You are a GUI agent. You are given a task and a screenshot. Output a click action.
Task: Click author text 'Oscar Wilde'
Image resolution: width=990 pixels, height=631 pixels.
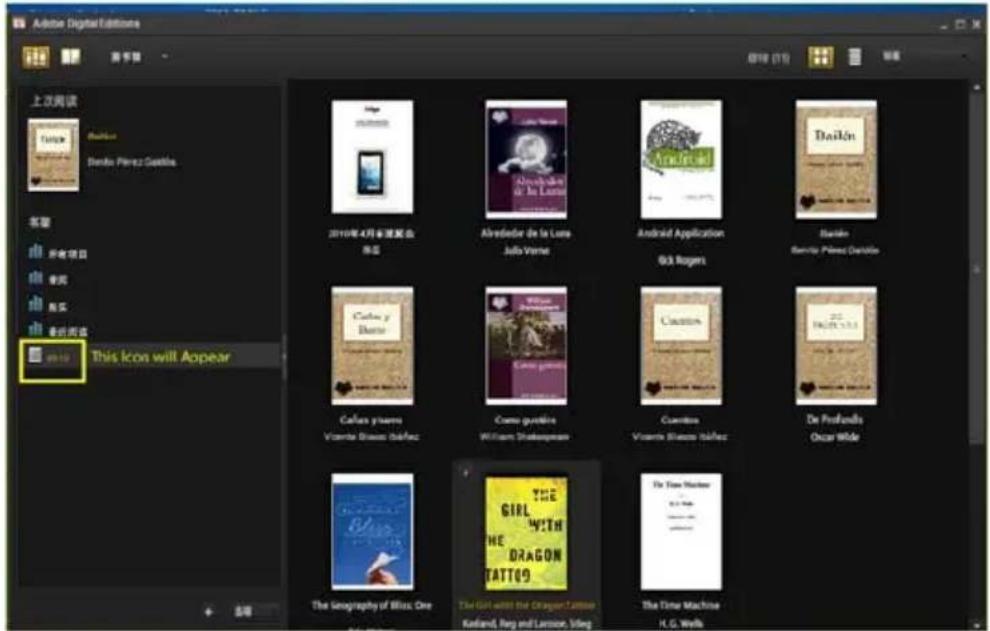(x=835, y=437)
